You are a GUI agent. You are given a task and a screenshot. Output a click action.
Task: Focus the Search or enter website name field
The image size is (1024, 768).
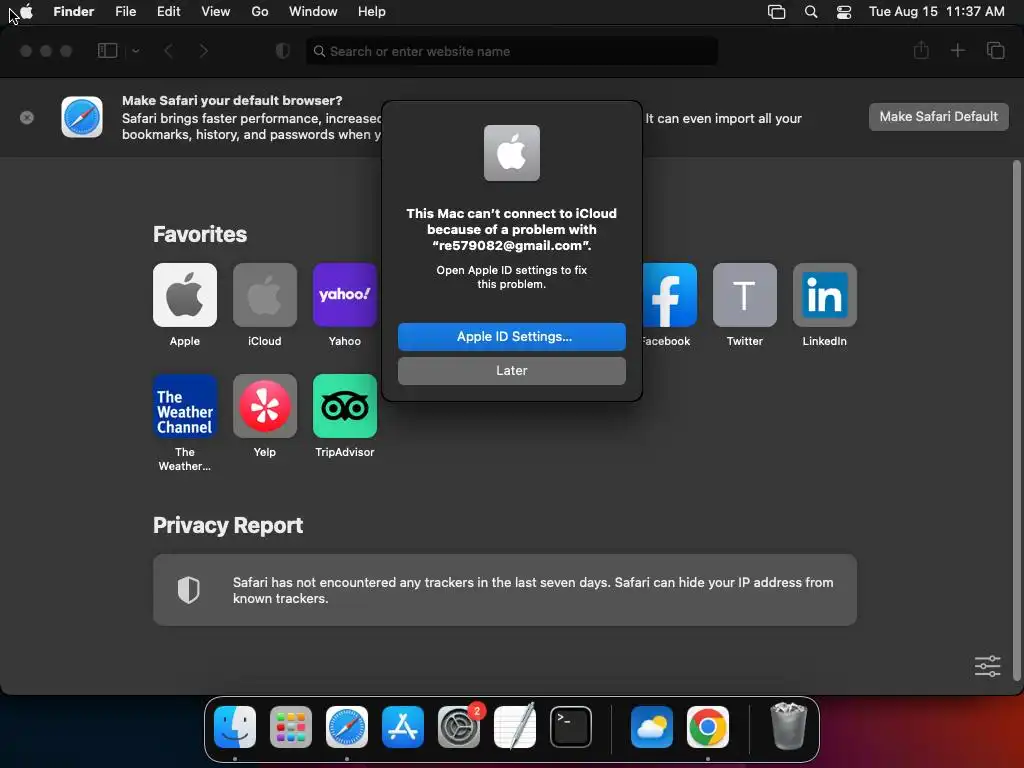coord(511,51)
